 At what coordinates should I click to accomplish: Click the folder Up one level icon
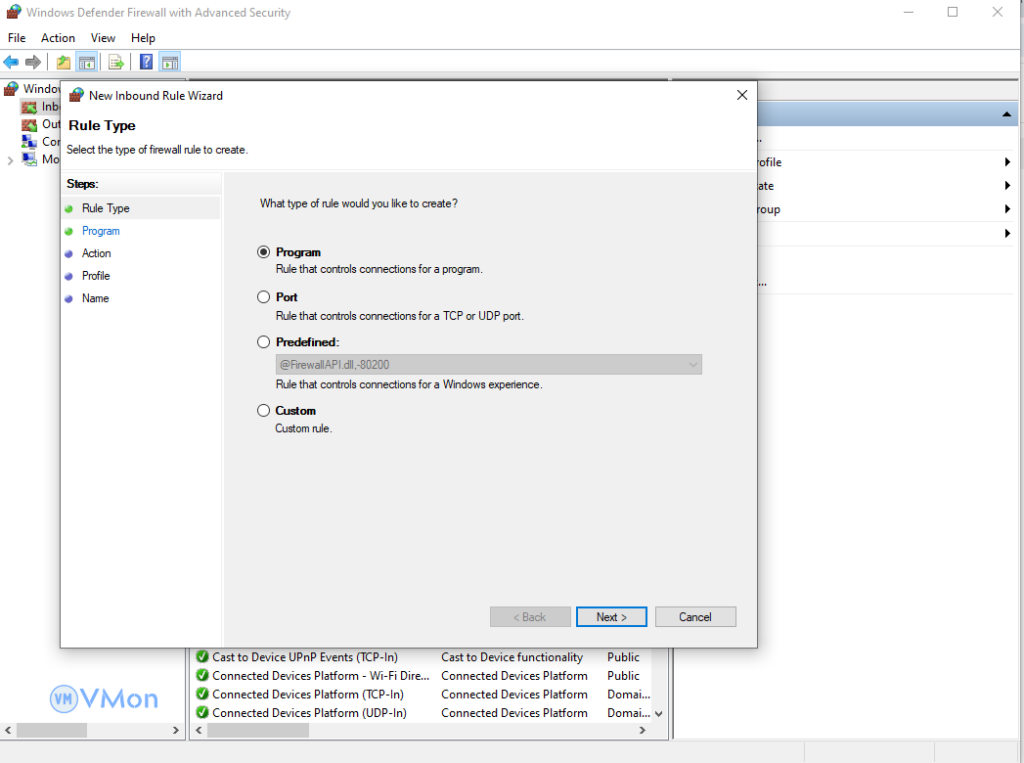(x=64, y=62)
